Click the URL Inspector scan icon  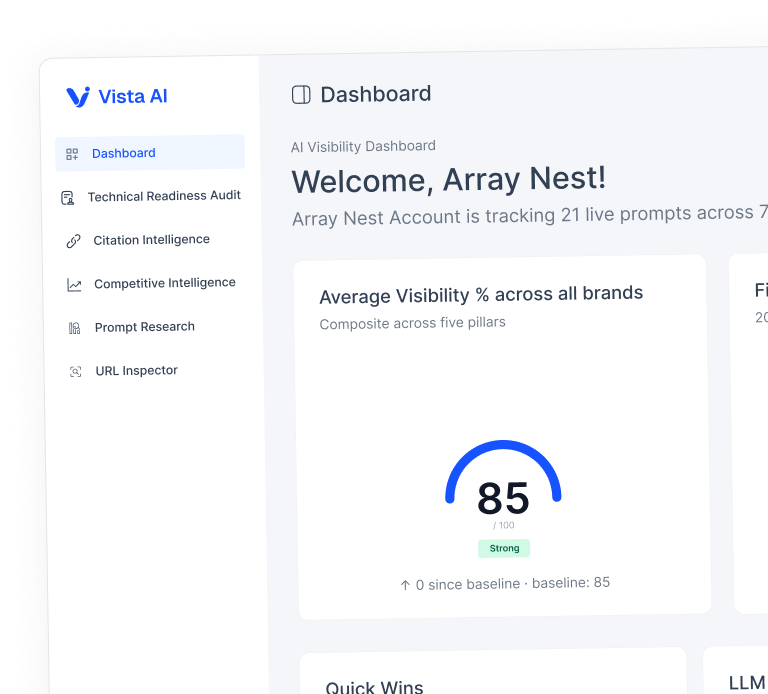tap(75, 372)
